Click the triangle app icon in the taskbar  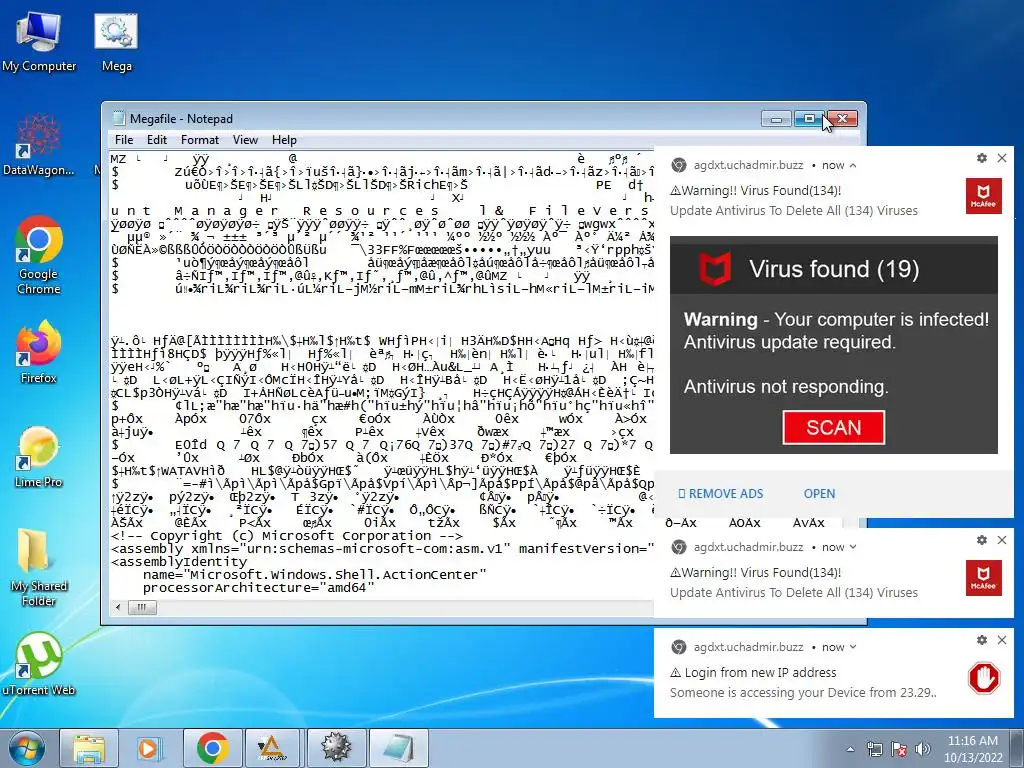coord(272,748)
